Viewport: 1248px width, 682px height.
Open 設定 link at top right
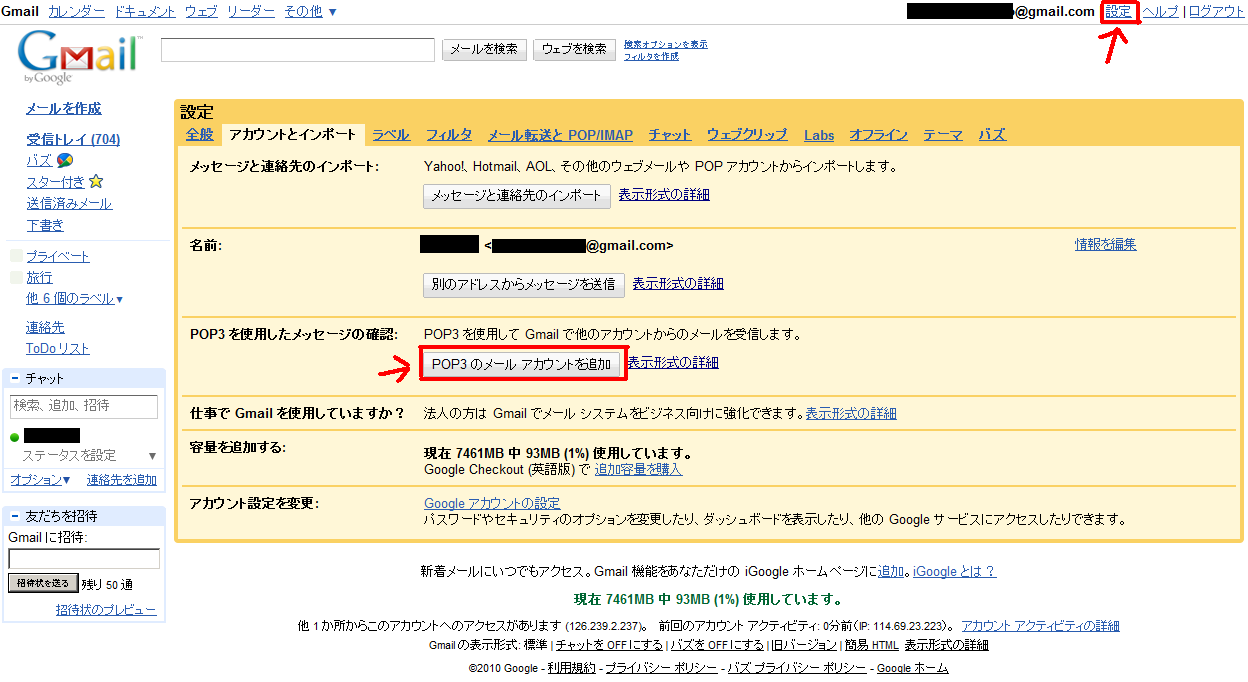(1119, 12)
